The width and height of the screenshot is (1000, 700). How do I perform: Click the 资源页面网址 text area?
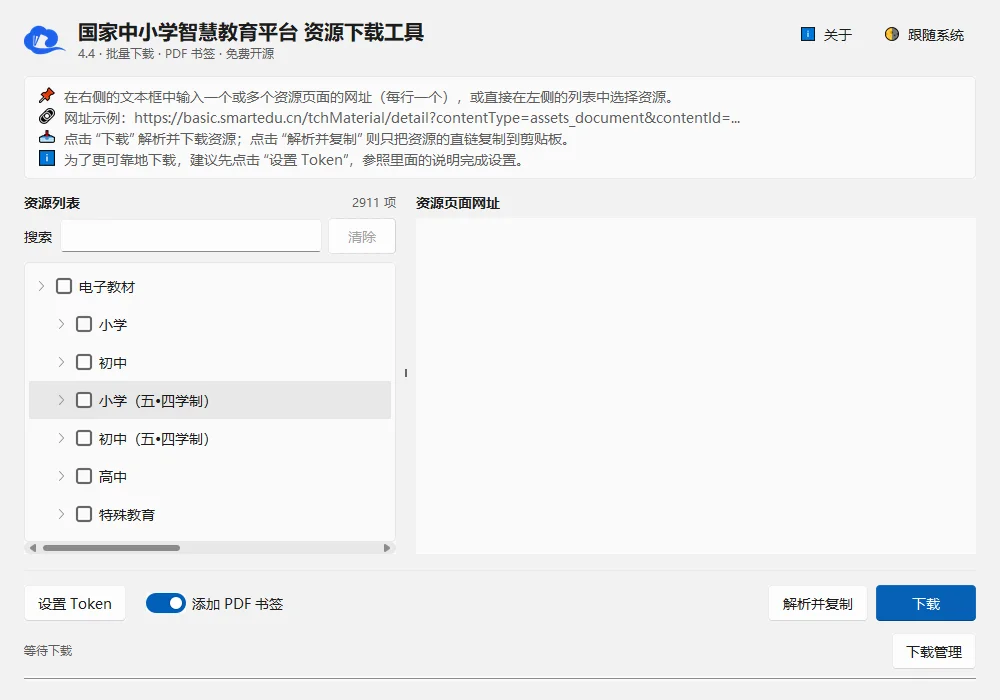pyautogui.click(x=696, y=386)
